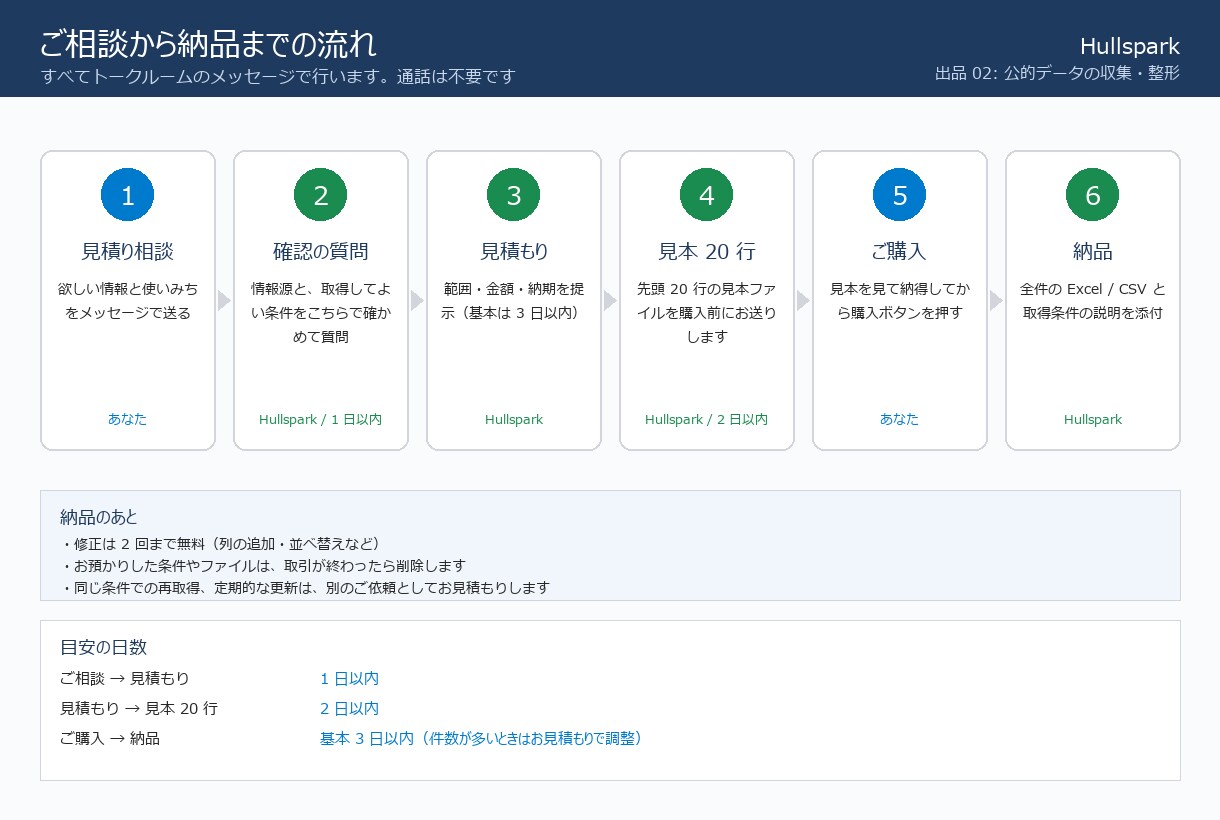Select the 見積もり card title
This screenshot has height=820, width=1220.
click(x=514, y=251)
